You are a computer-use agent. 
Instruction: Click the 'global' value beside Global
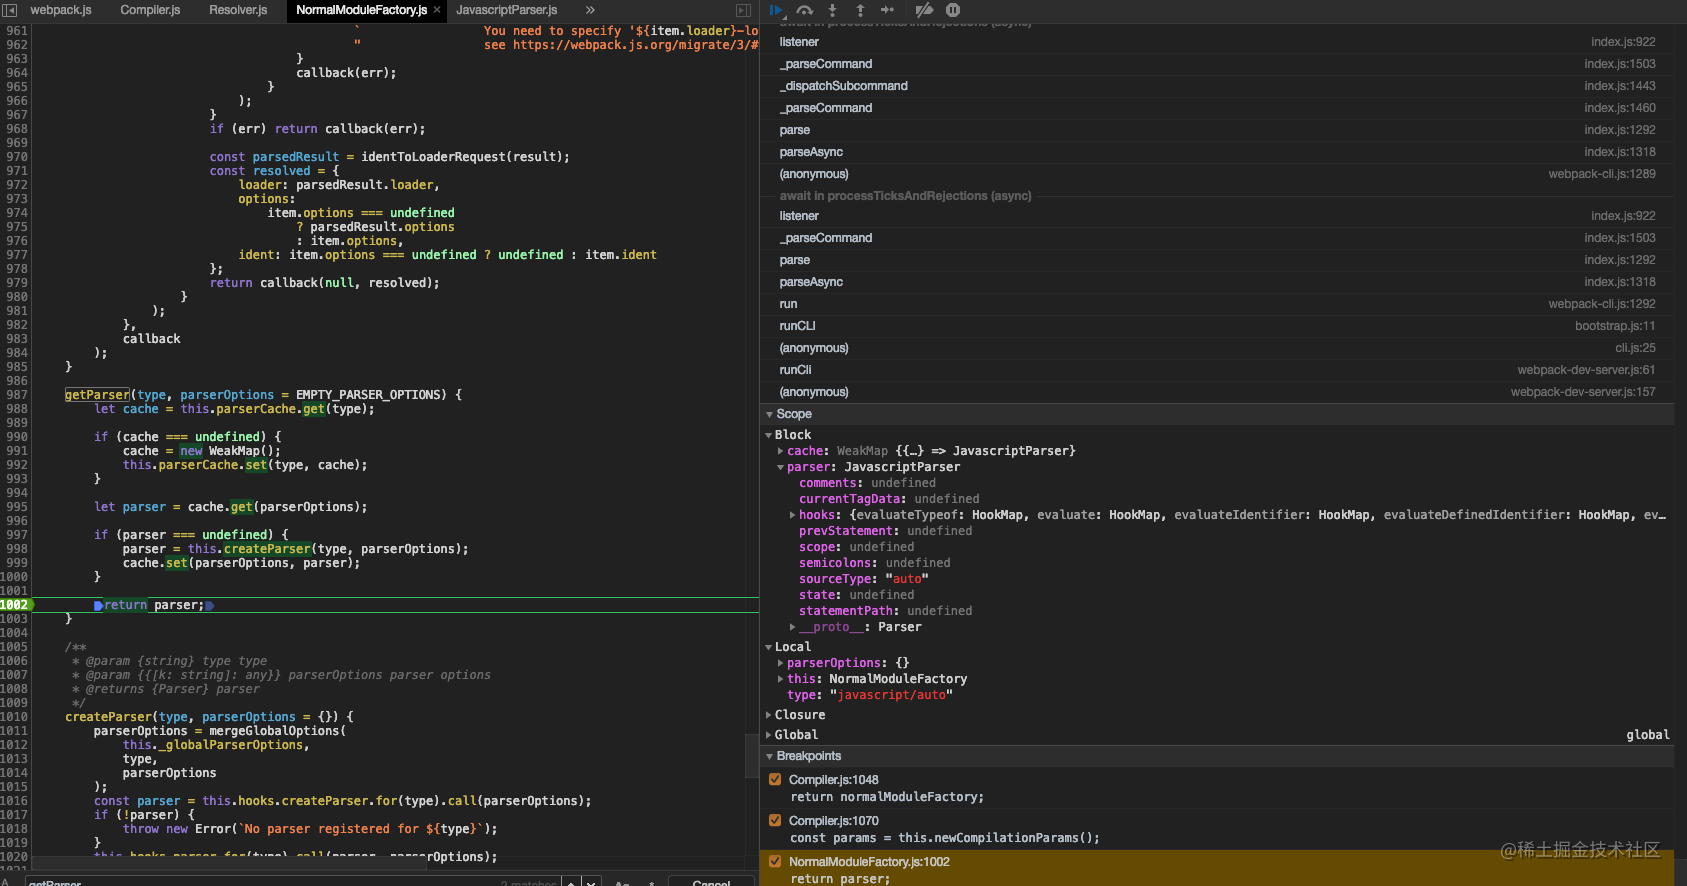pyautogui.click(x=1648, y=735)
